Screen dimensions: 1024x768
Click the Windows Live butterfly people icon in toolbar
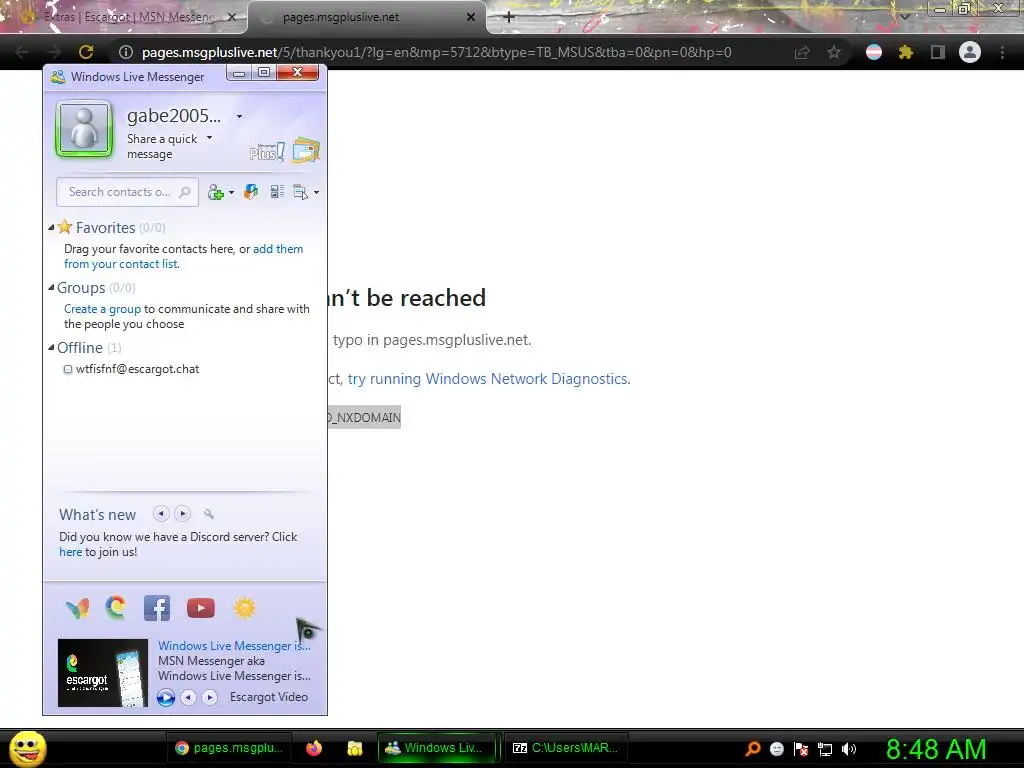click(x=251, y=192)
